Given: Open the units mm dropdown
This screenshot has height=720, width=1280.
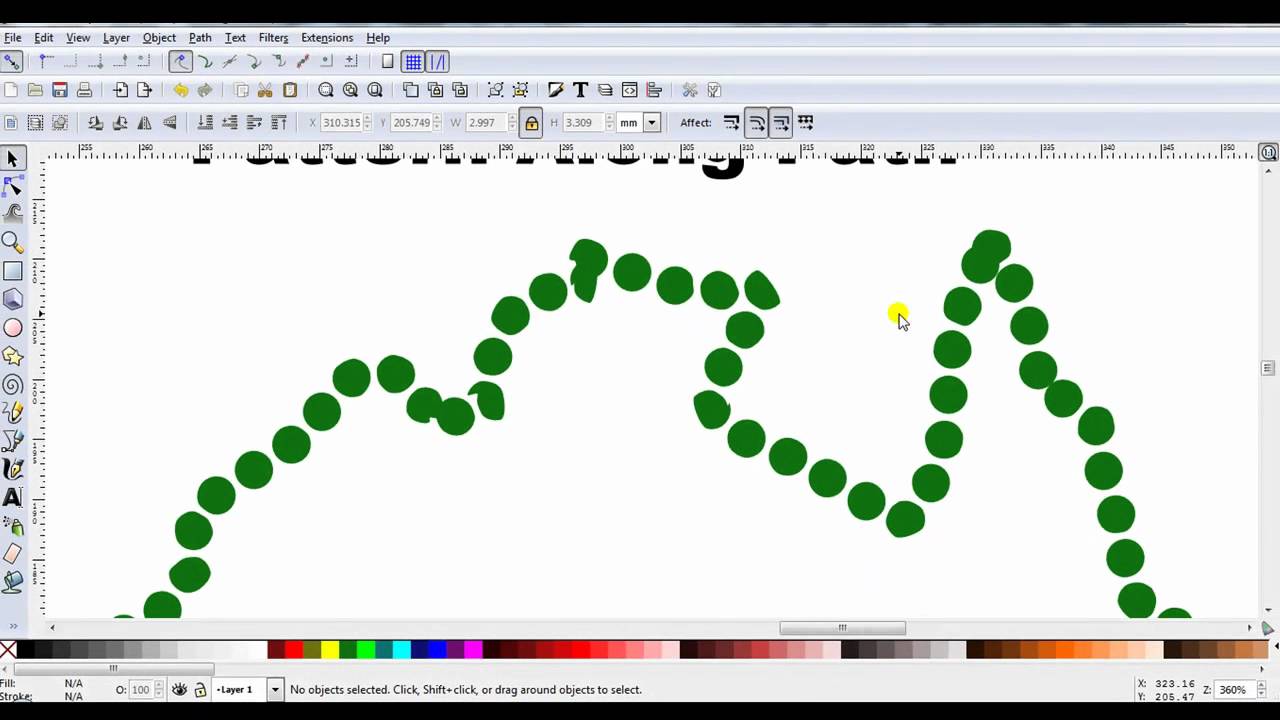Looking at the screenshot, I should coord(652,123).
